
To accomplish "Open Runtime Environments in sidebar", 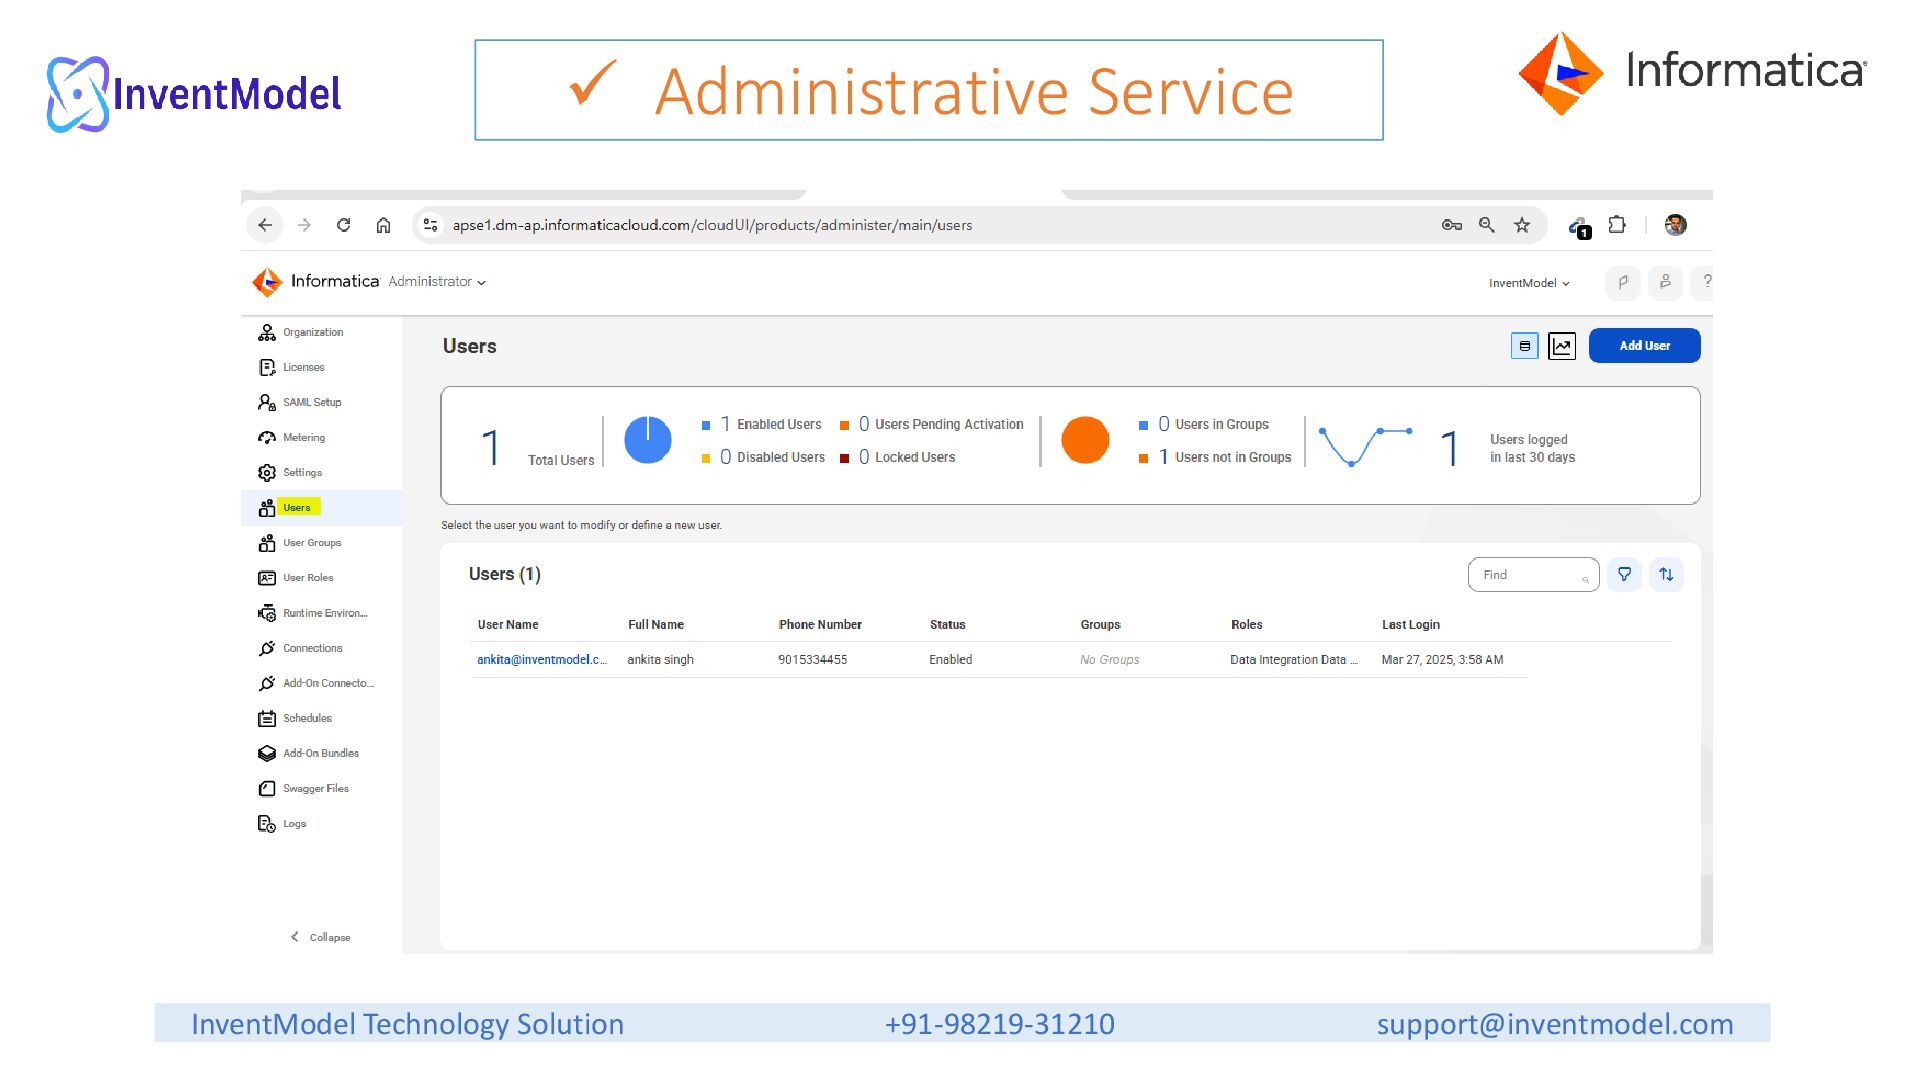I will [321, 613].
